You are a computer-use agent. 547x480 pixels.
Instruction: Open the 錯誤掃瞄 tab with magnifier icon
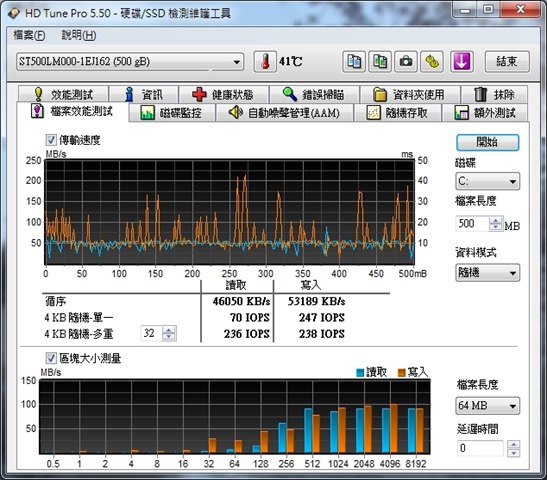[314, 94]
